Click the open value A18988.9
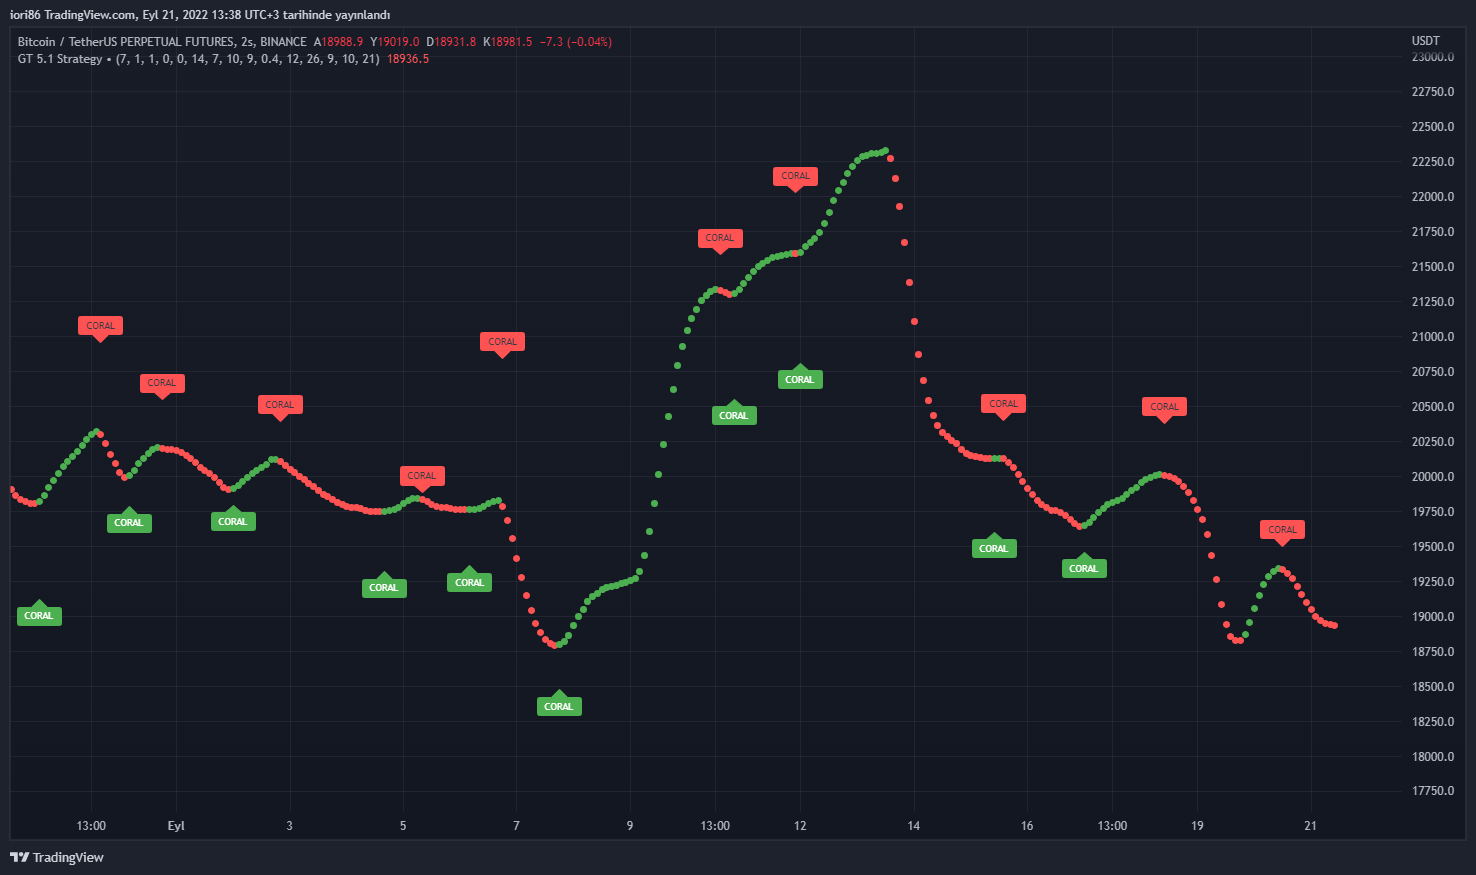This screenshot has height=875, width=1476. [338, 42]
